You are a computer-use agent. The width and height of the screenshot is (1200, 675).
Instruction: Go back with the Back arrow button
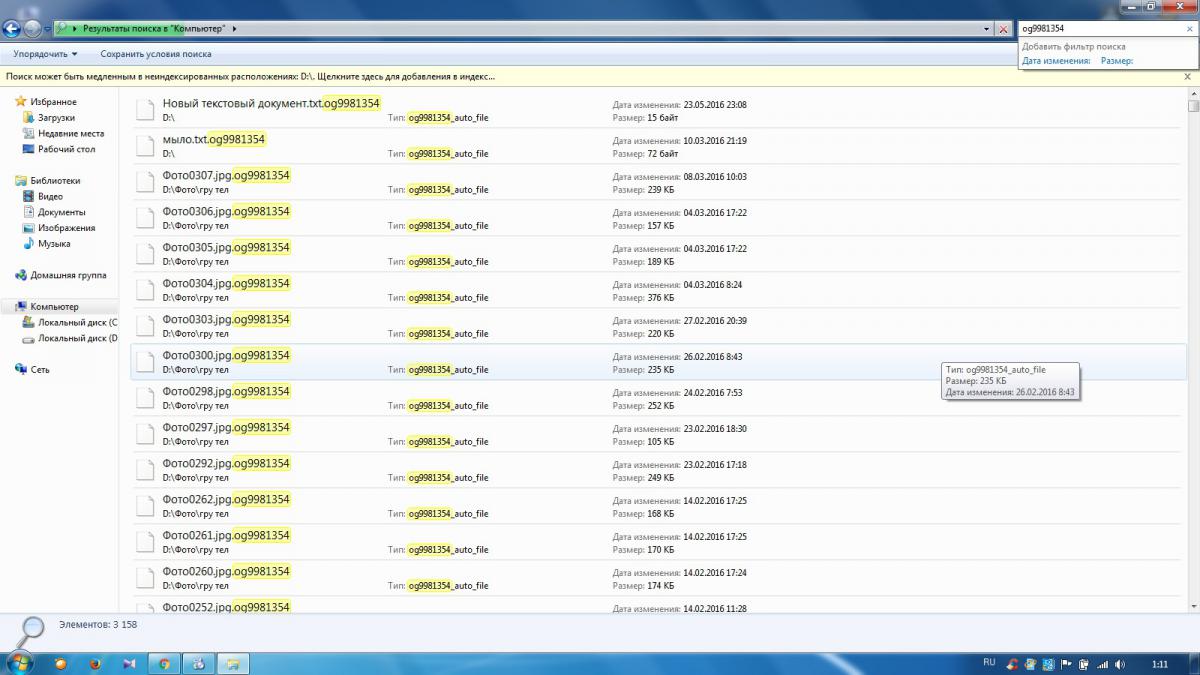(12, 29)
